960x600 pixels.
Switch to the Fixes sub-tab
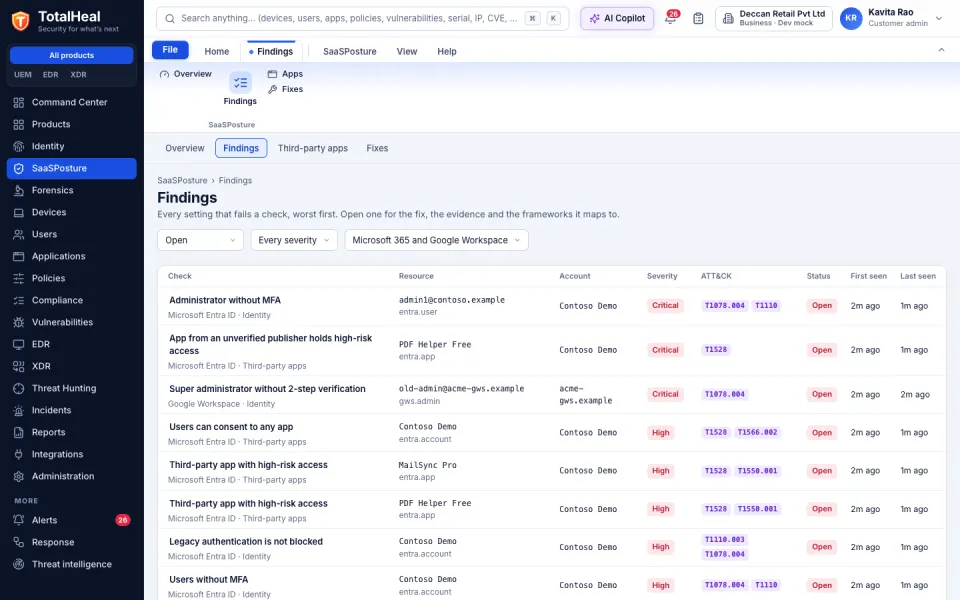(x=377, y=148)
